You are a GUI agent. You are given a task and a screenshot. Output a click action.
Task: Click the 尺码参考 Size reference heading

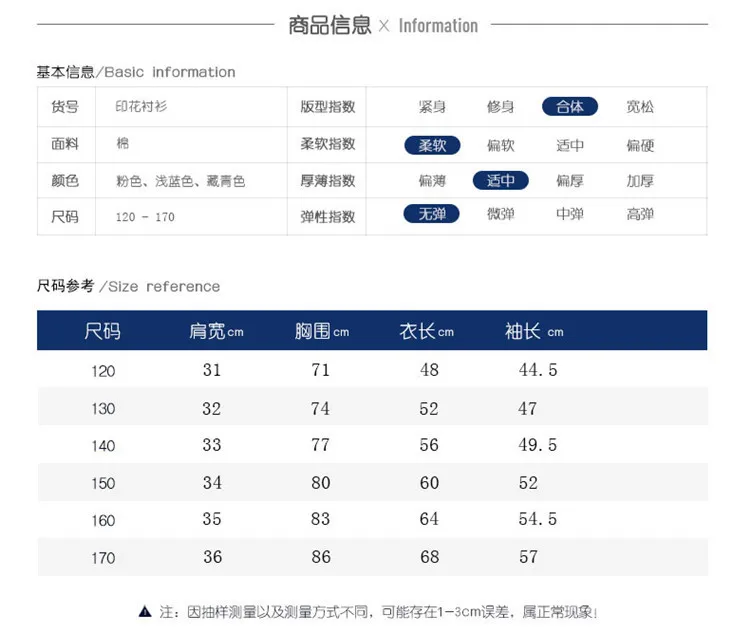128,286
